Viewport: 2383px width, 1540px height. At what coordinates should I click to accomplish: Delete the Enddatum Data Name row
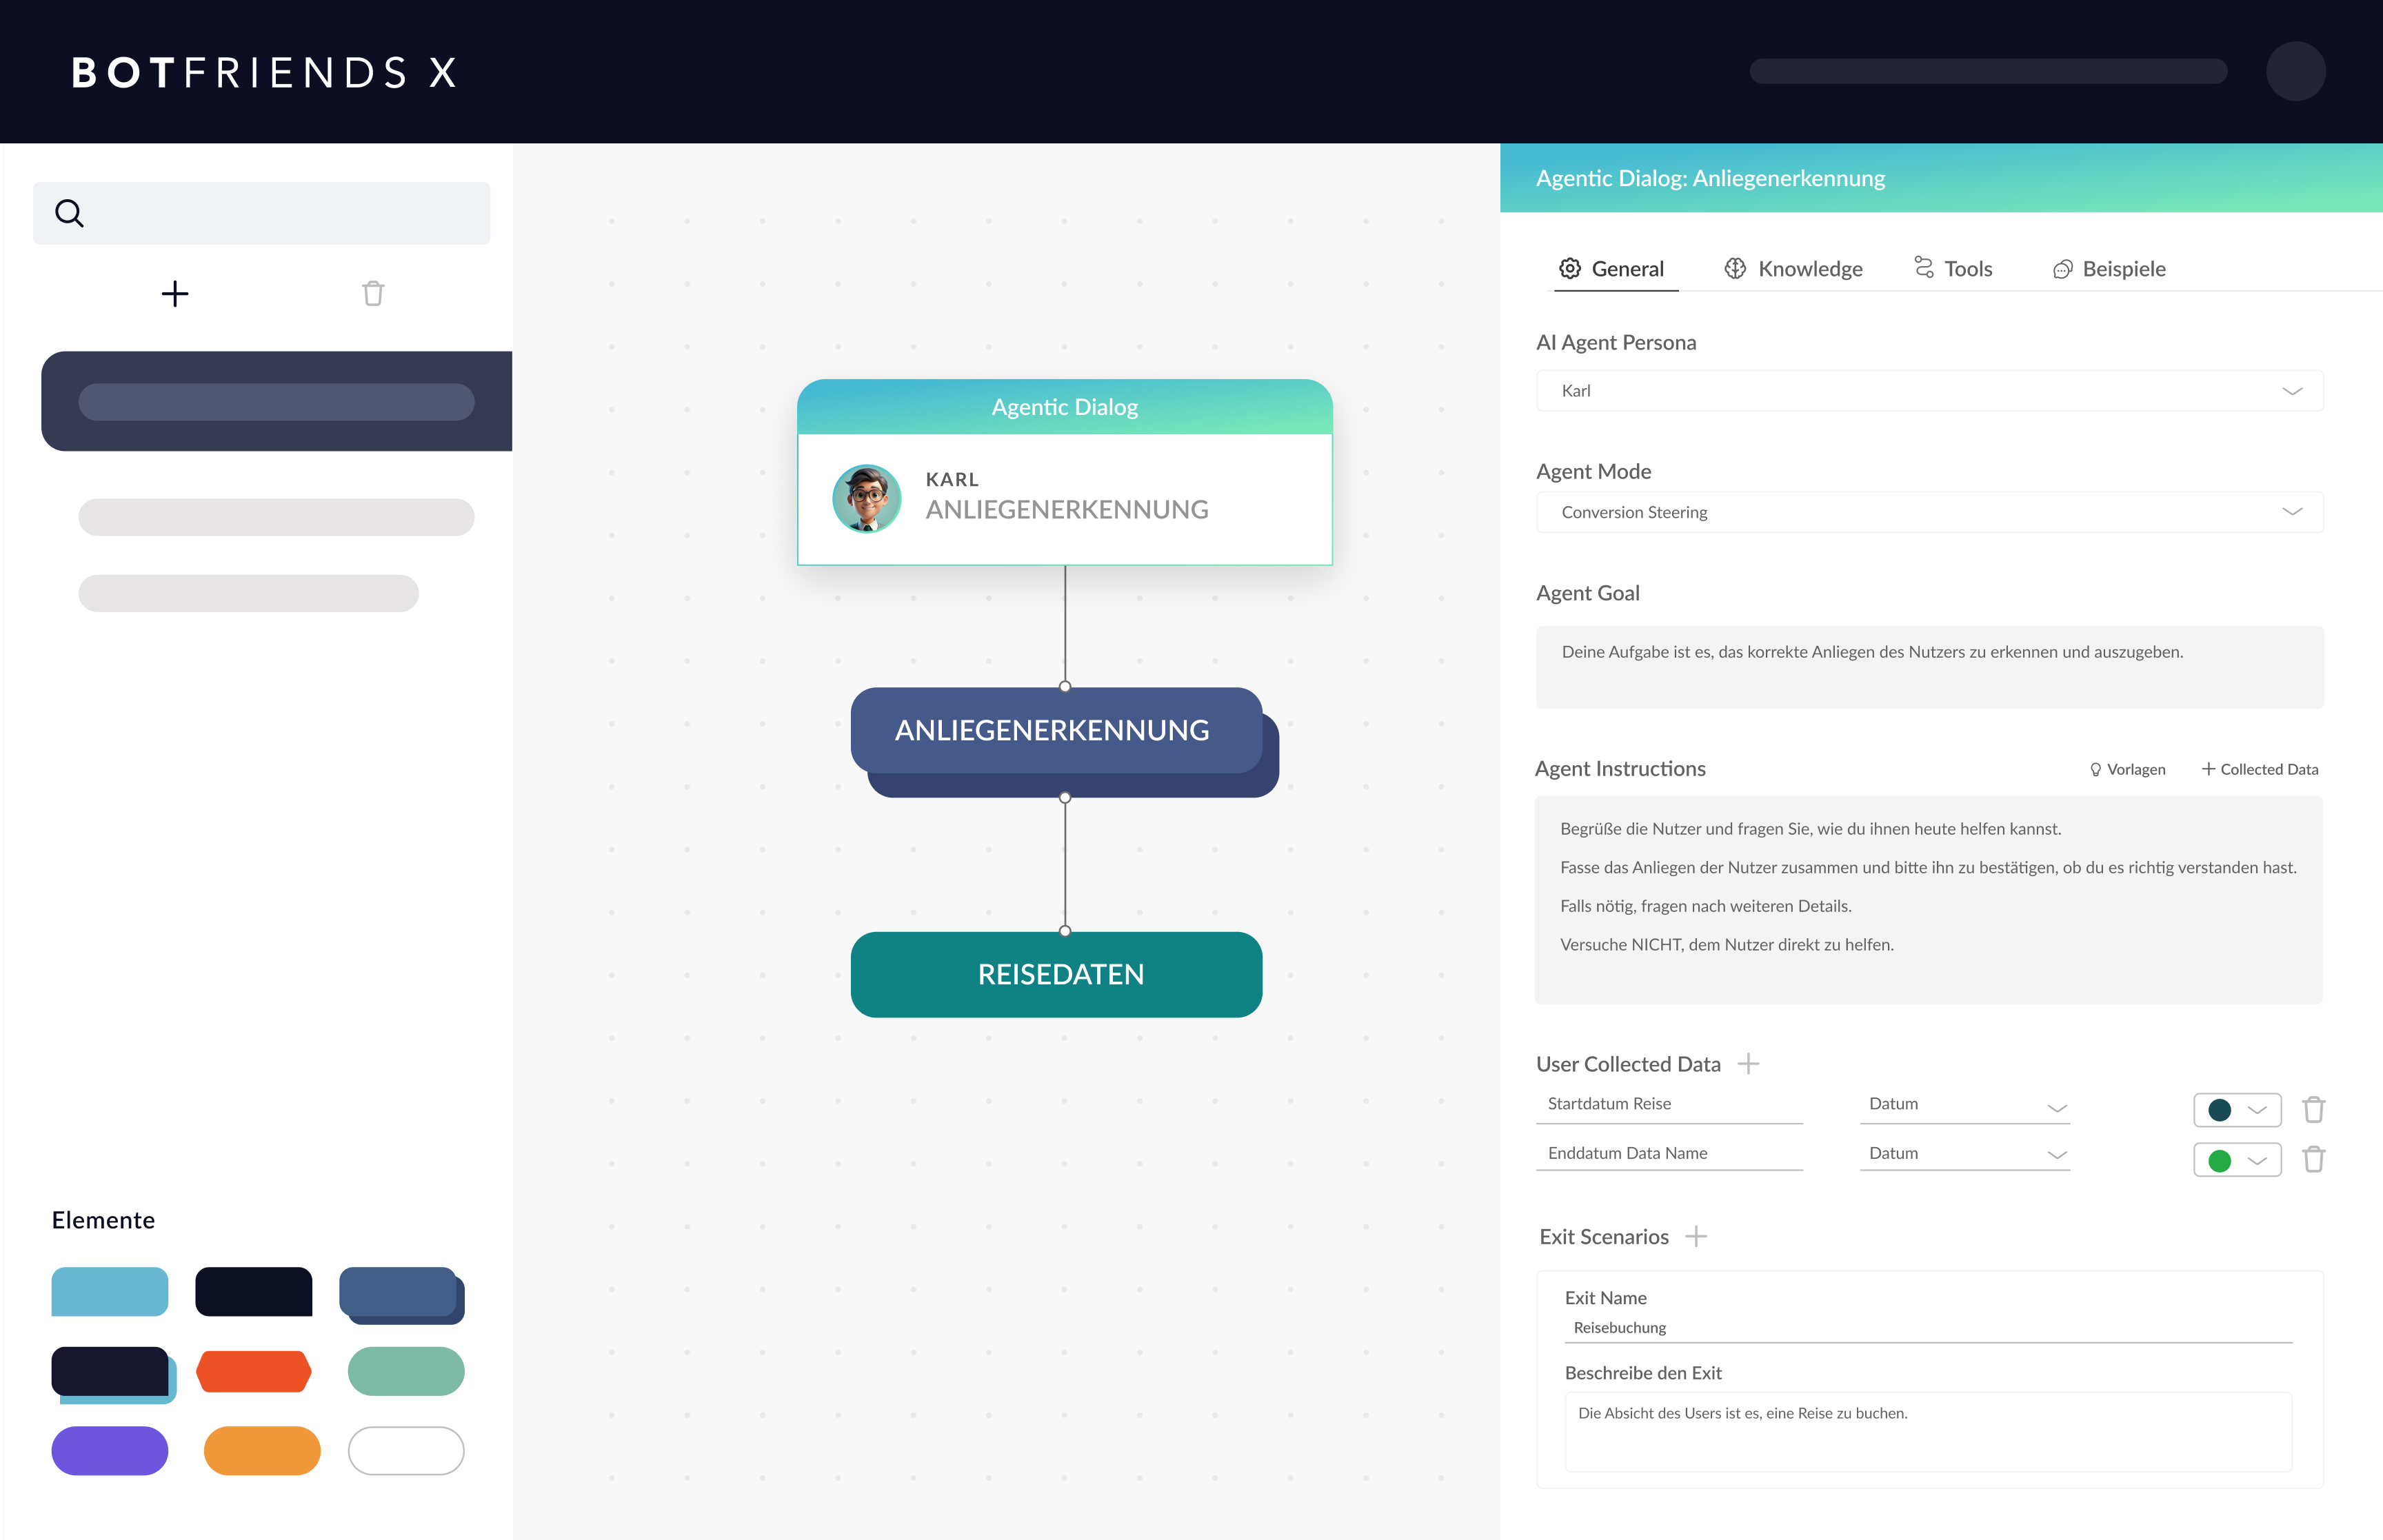[2313, 1160]
